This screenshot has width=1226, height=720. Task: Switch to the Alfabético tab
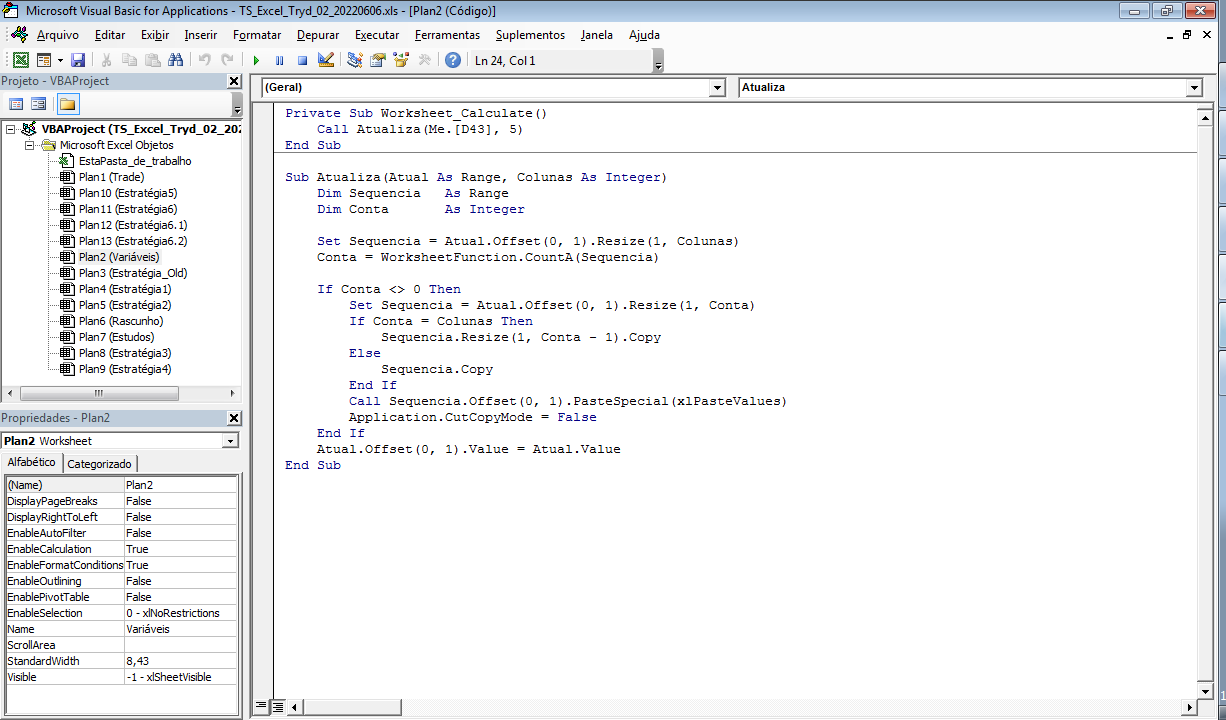click(x=32, y=462)
